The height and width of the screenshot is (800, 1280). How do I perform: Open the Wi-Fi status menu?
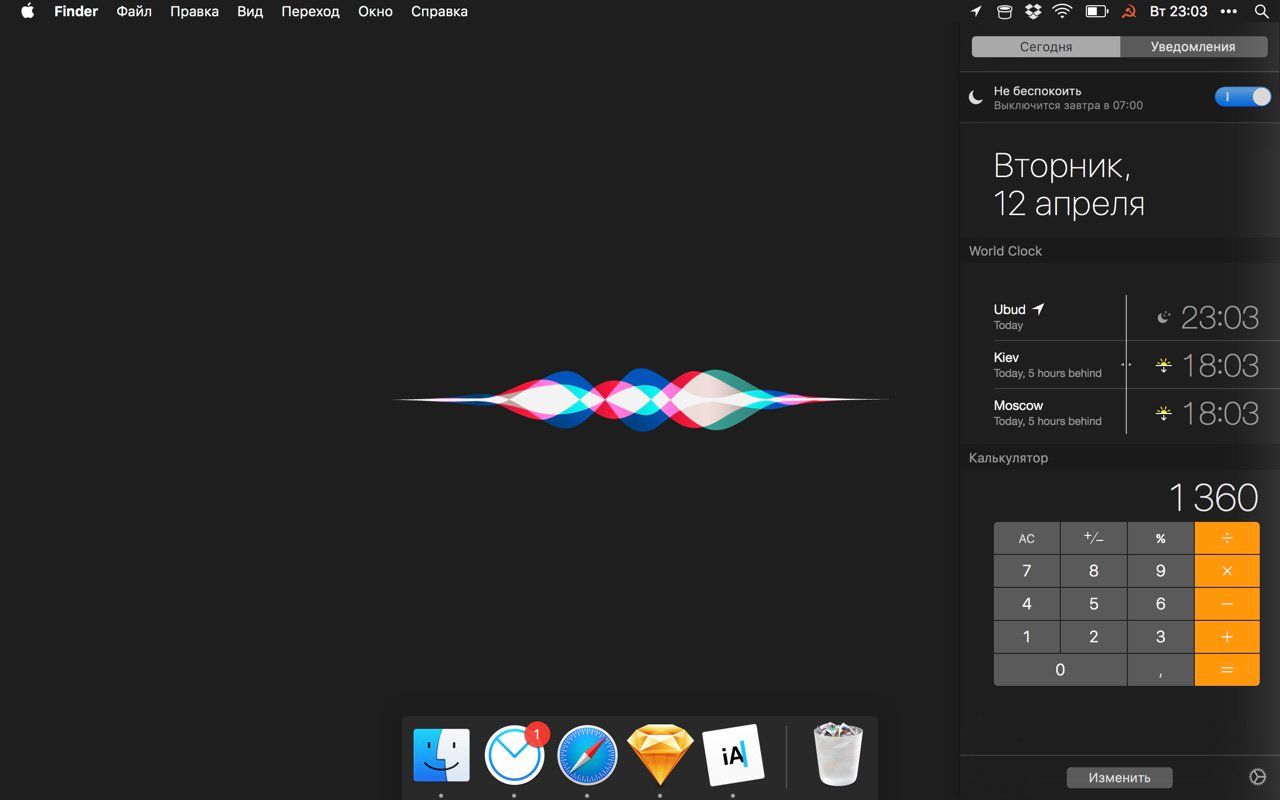point(1063,12)
